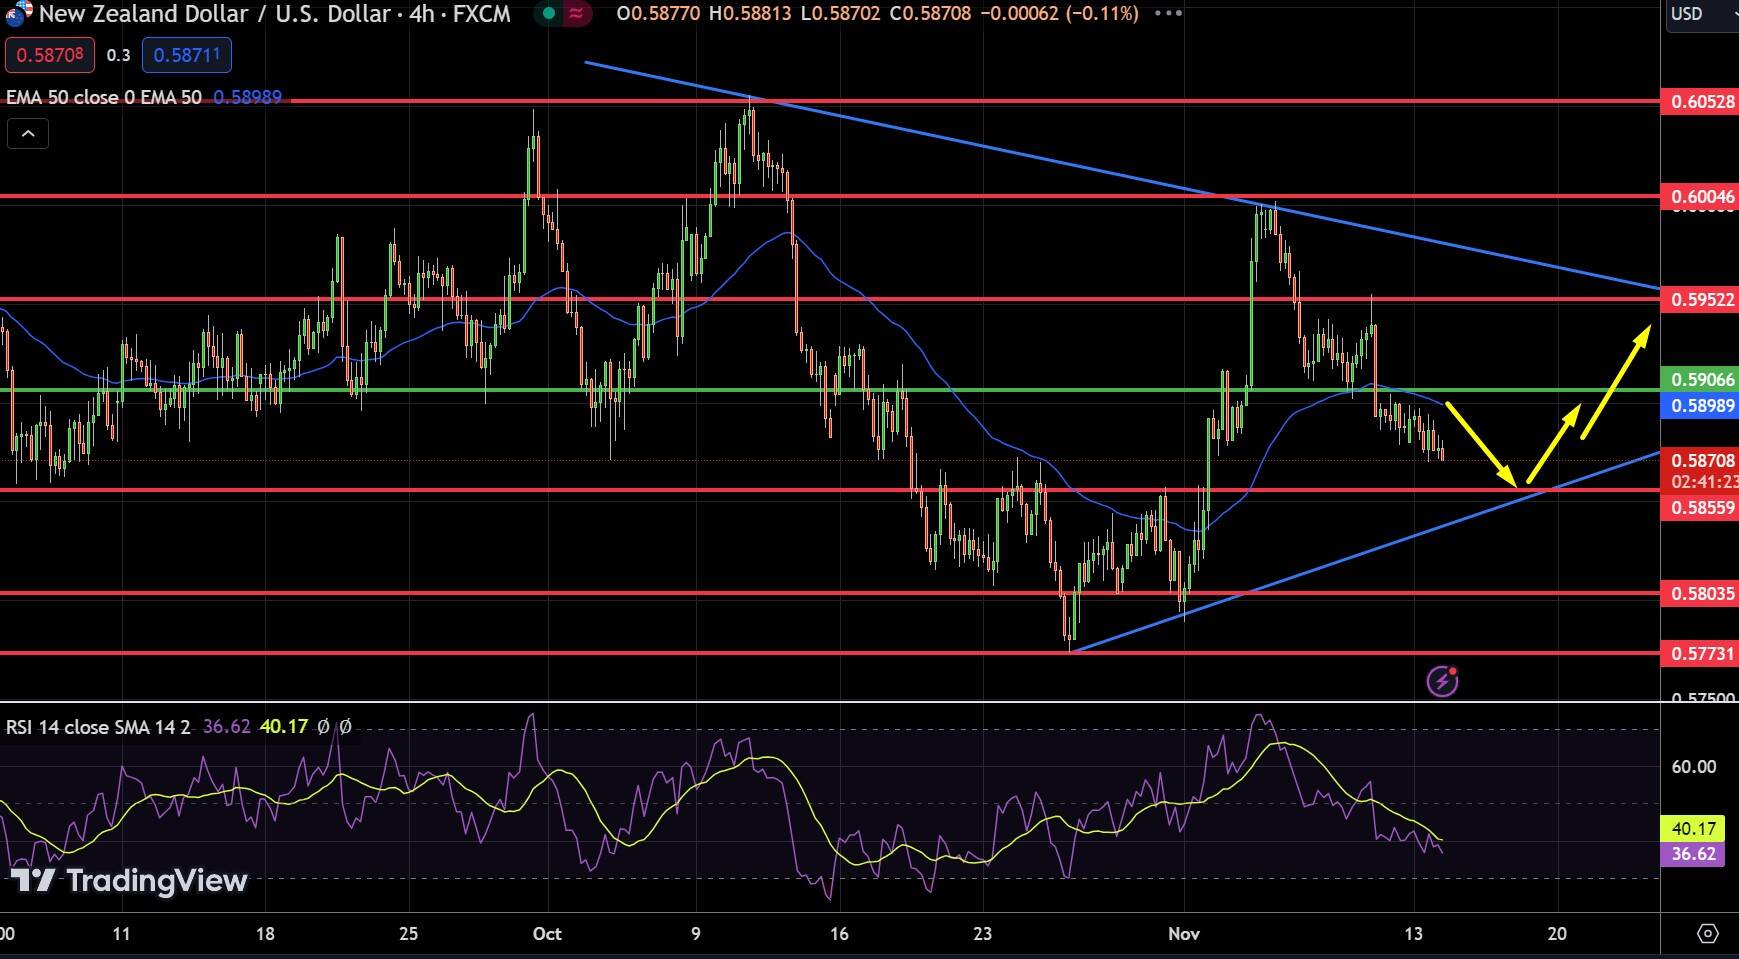Click the red sell price 0.58708 button
The image size is (1739, 959).
click(x=50, y=55)
